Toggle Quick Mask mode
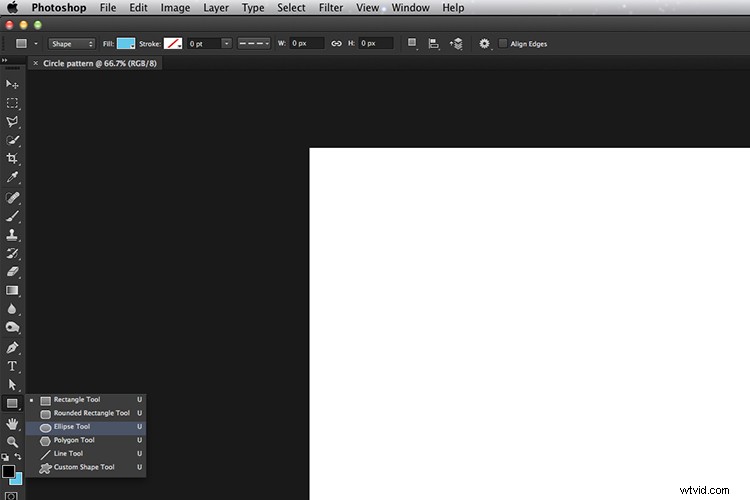Viewport: 750px width, 500px height. pos(11,496)
